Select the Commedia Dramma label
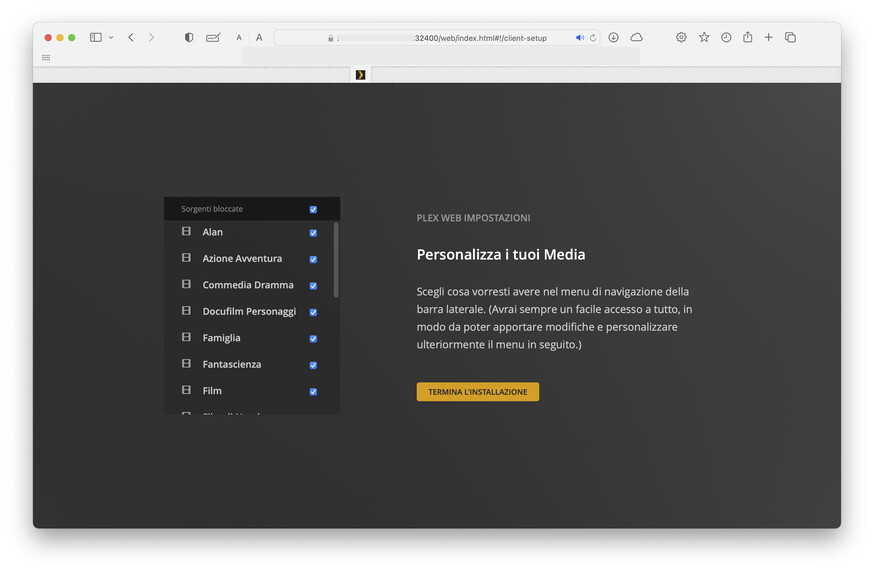Image resolution: width=874 pixels, height=572 pixels. pyautogui.click(x=248, y=285)
